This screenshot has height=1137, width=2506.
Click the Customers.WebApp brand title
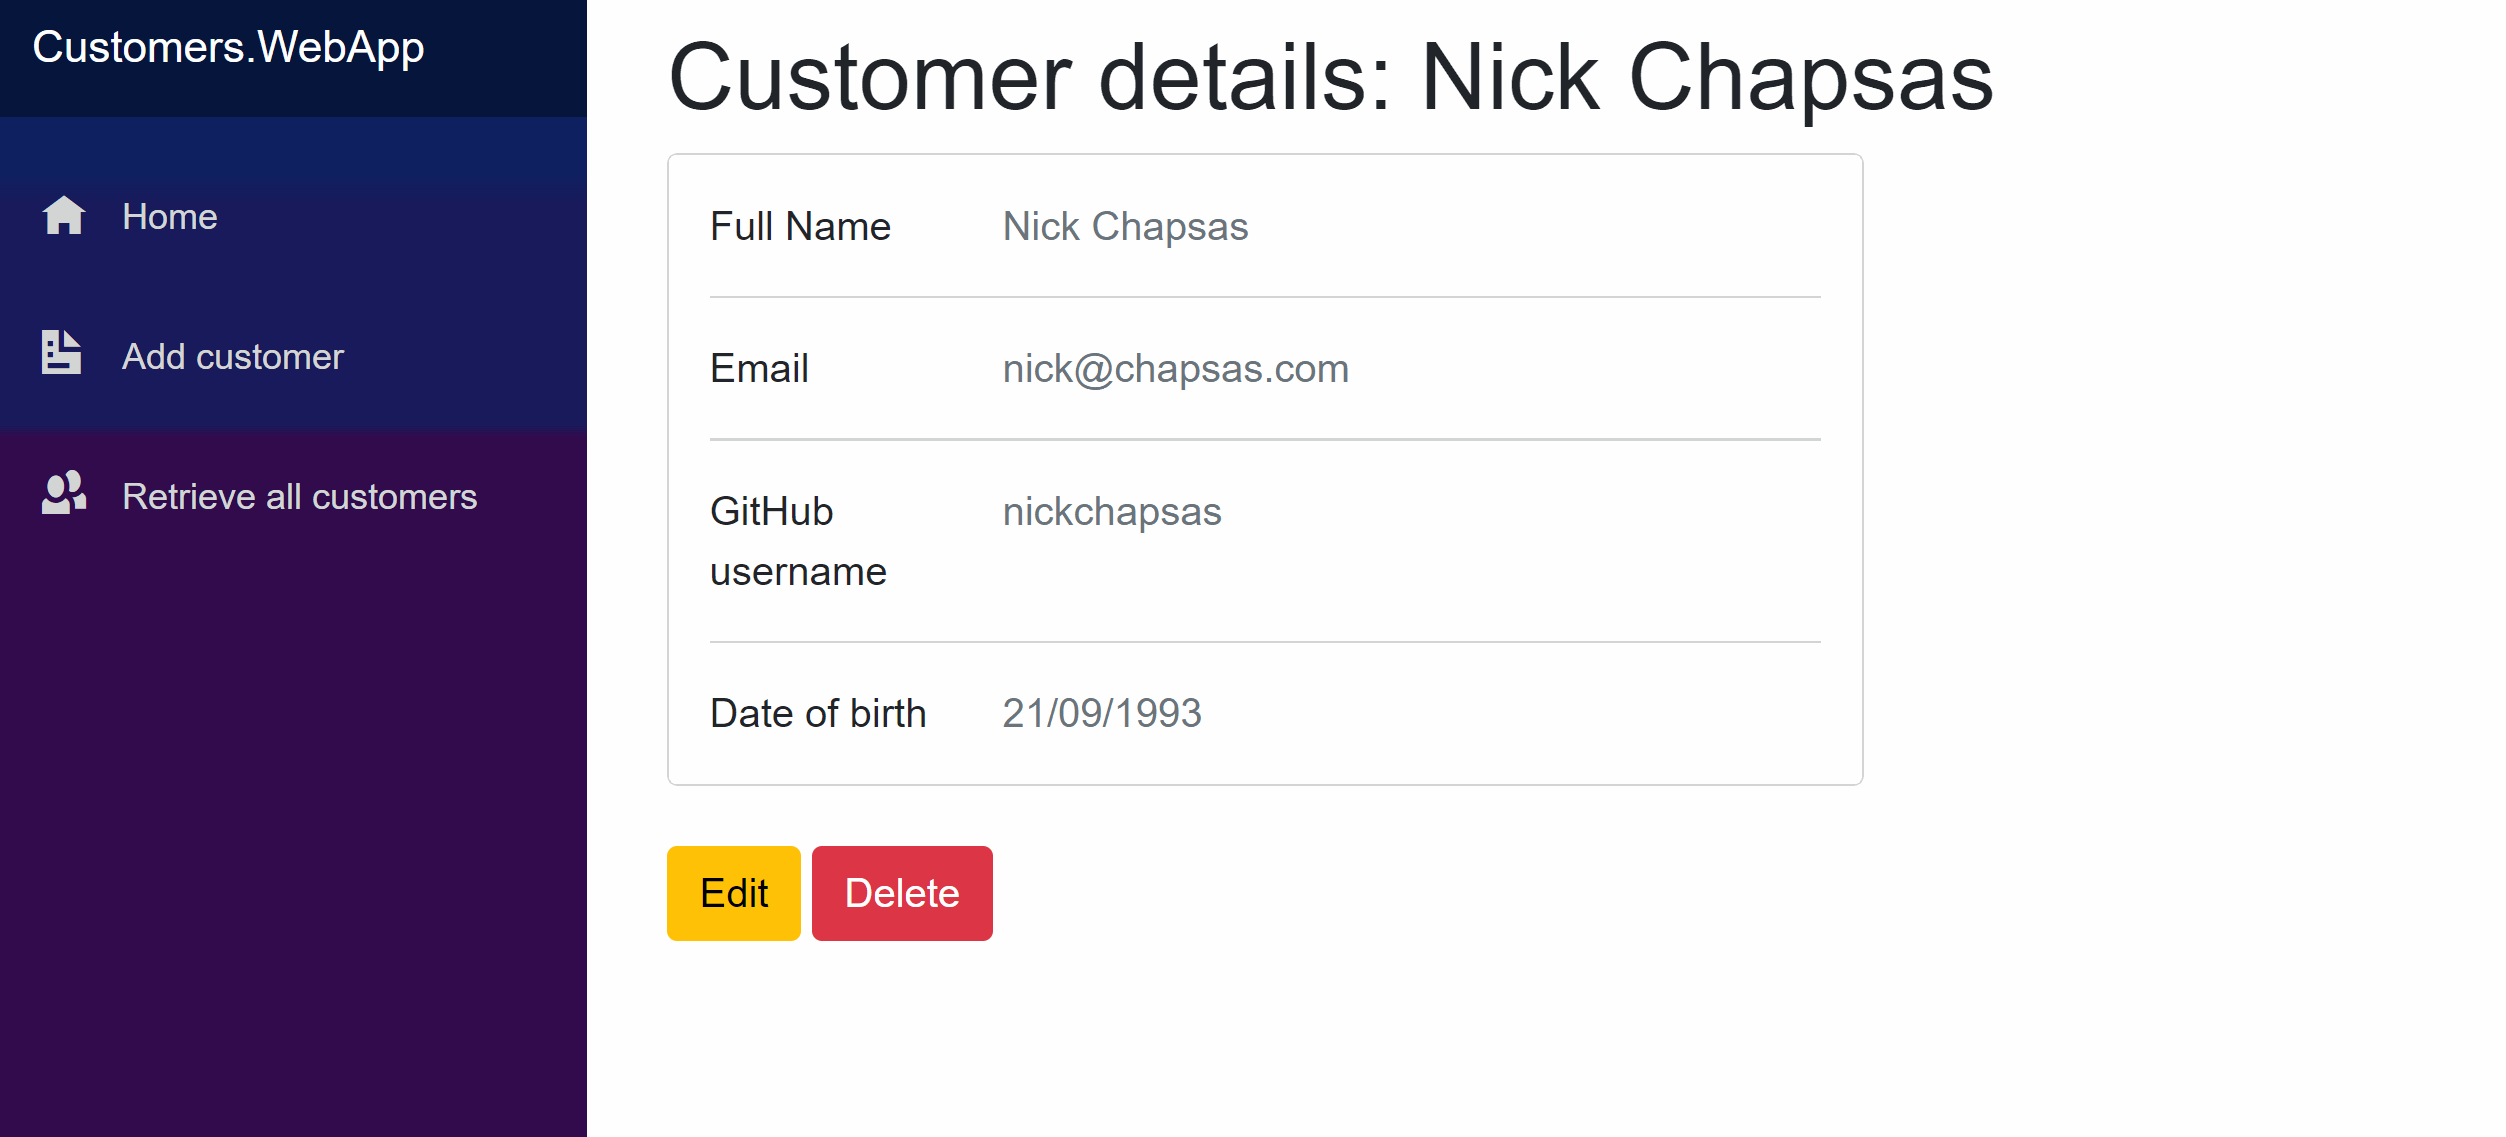[x=228, y=48]
